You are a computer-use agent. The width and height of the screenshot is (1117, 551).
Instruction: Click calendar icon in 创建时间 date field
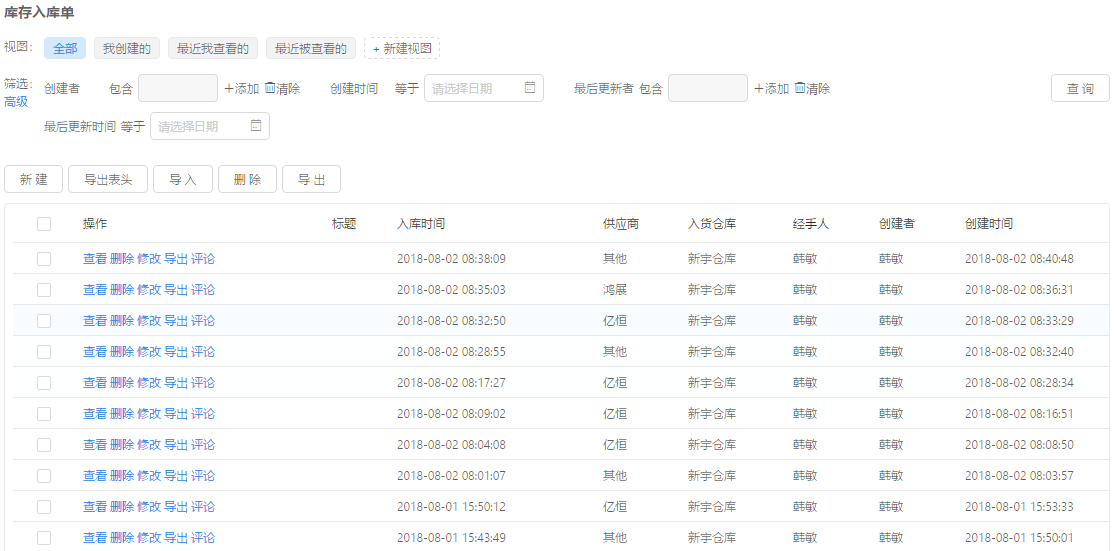coord(530,88)
